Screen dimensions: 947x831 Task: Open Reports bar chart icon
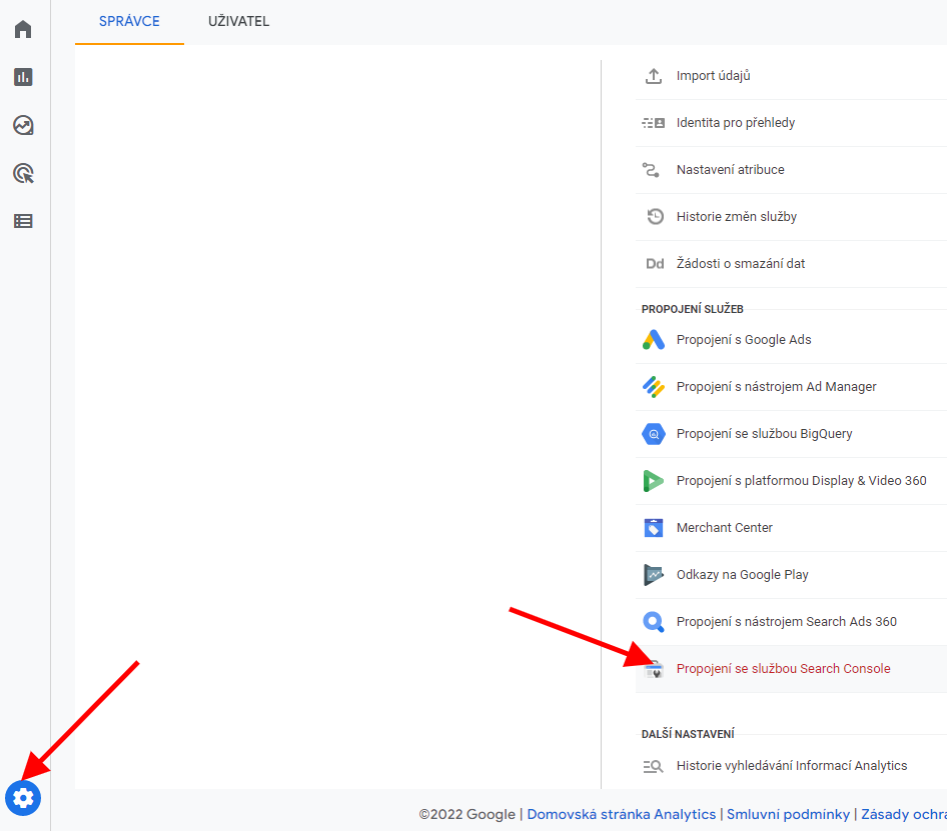coord(23,77)
